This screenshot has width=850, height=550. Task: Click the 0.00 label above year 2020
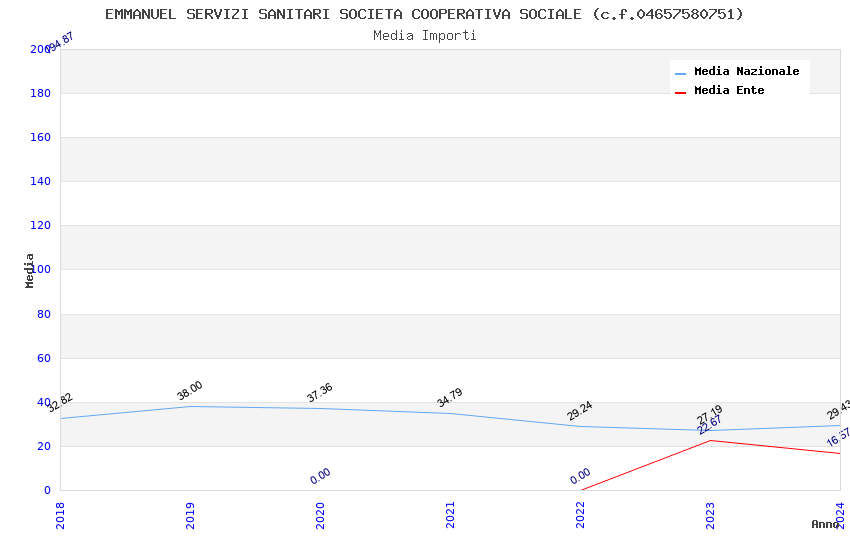[320, 476]
